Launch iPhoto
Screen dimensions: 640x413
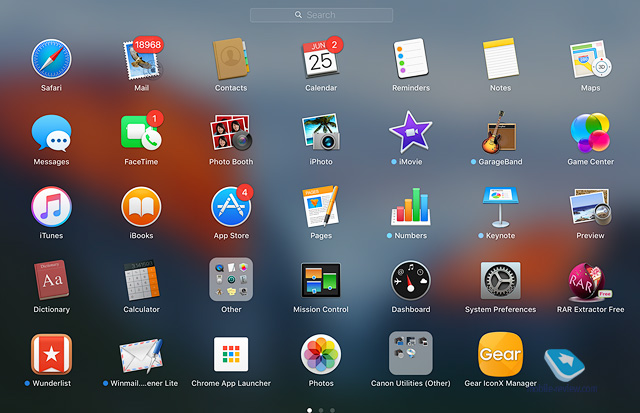pos(321,132)
